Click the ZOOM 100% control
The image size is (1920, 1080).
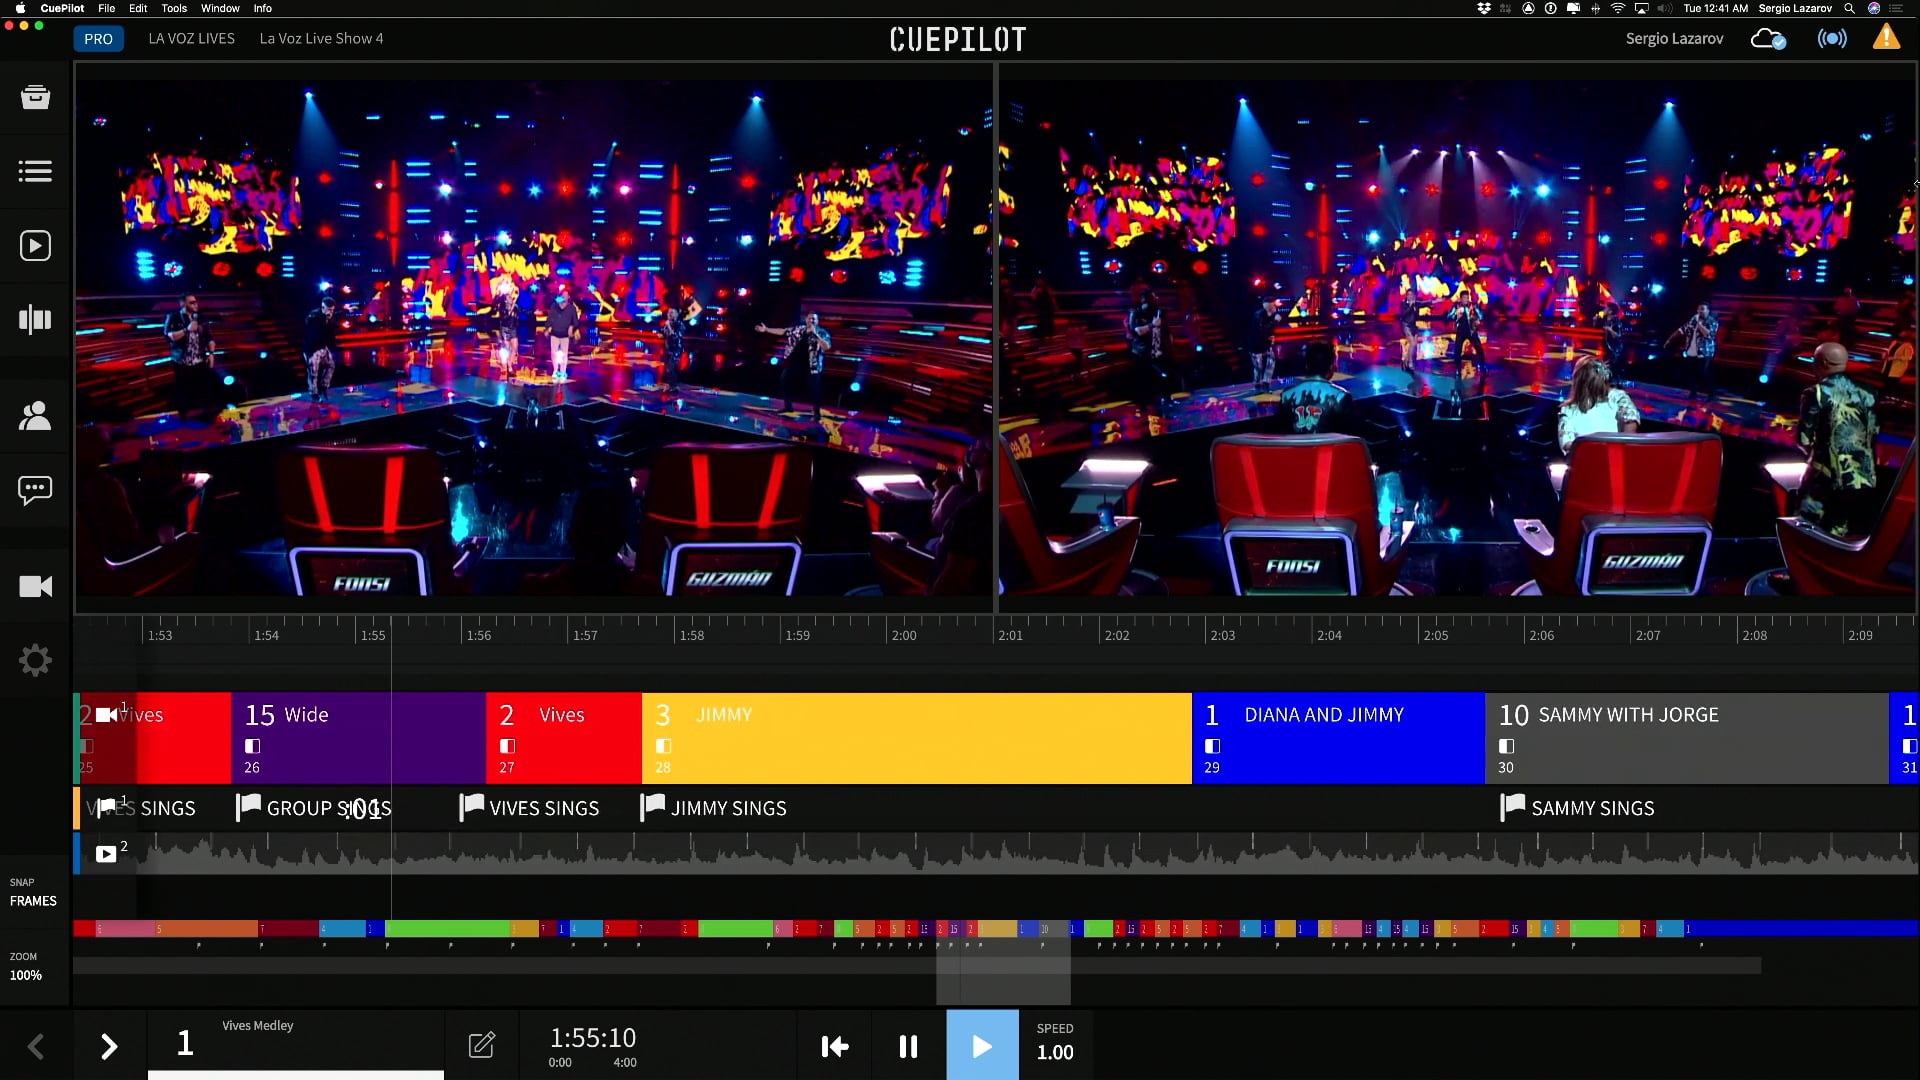26,966
